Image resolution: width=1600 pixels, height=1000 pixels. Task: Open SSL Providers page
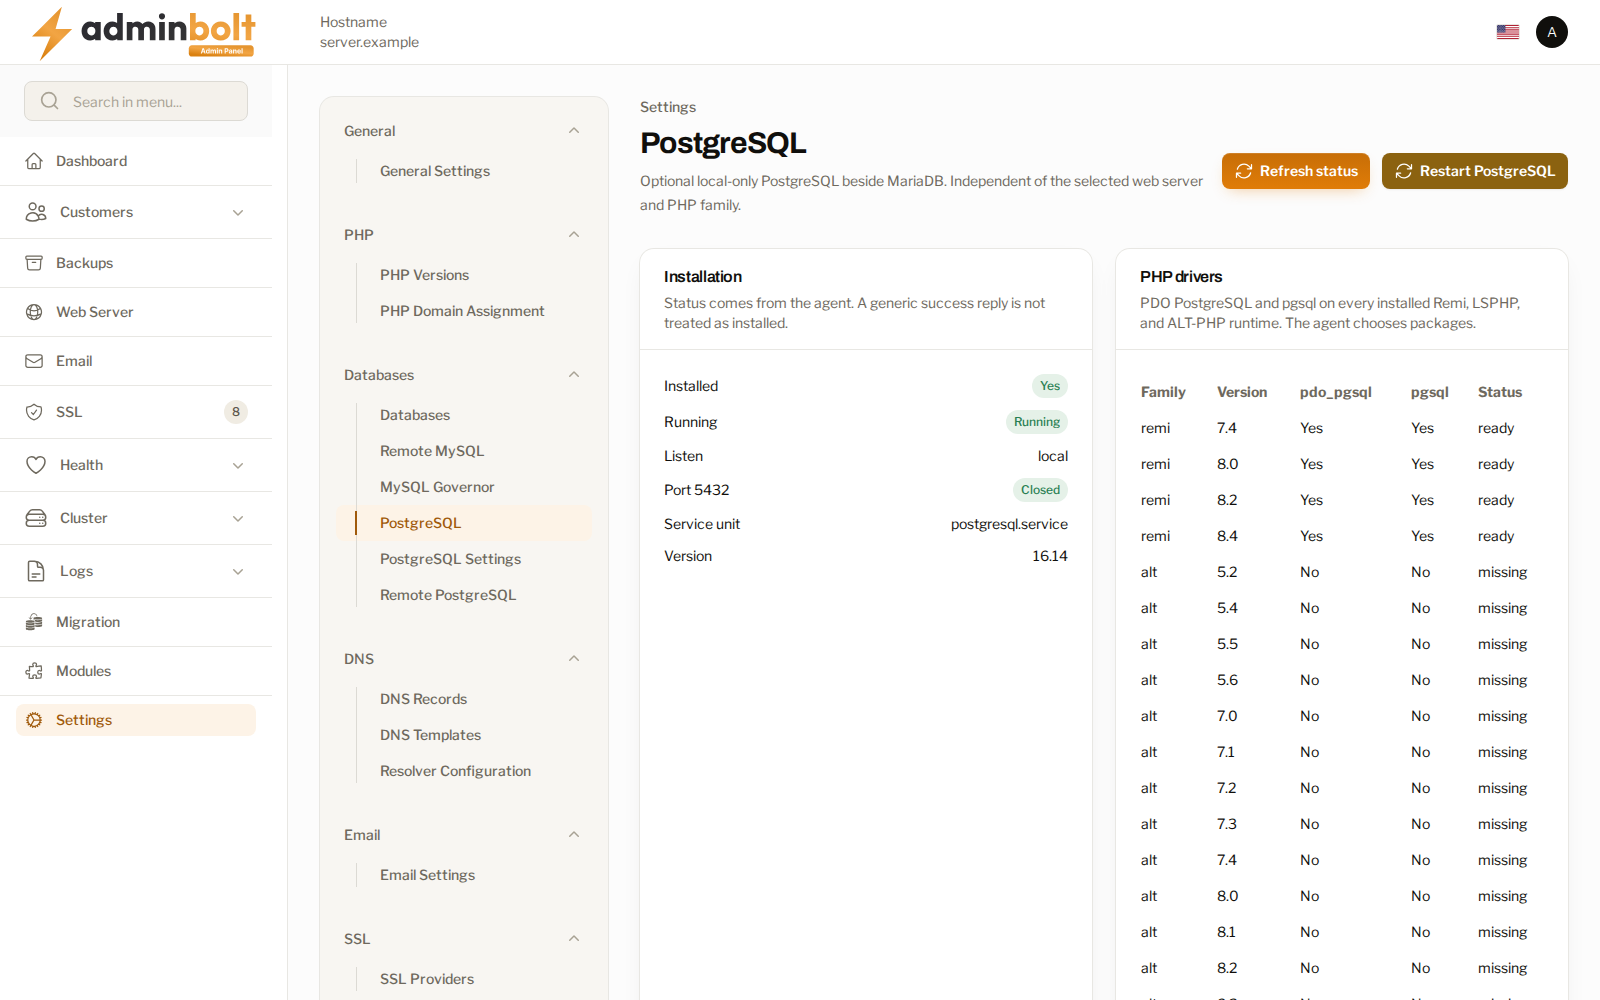tap(427, 979)
